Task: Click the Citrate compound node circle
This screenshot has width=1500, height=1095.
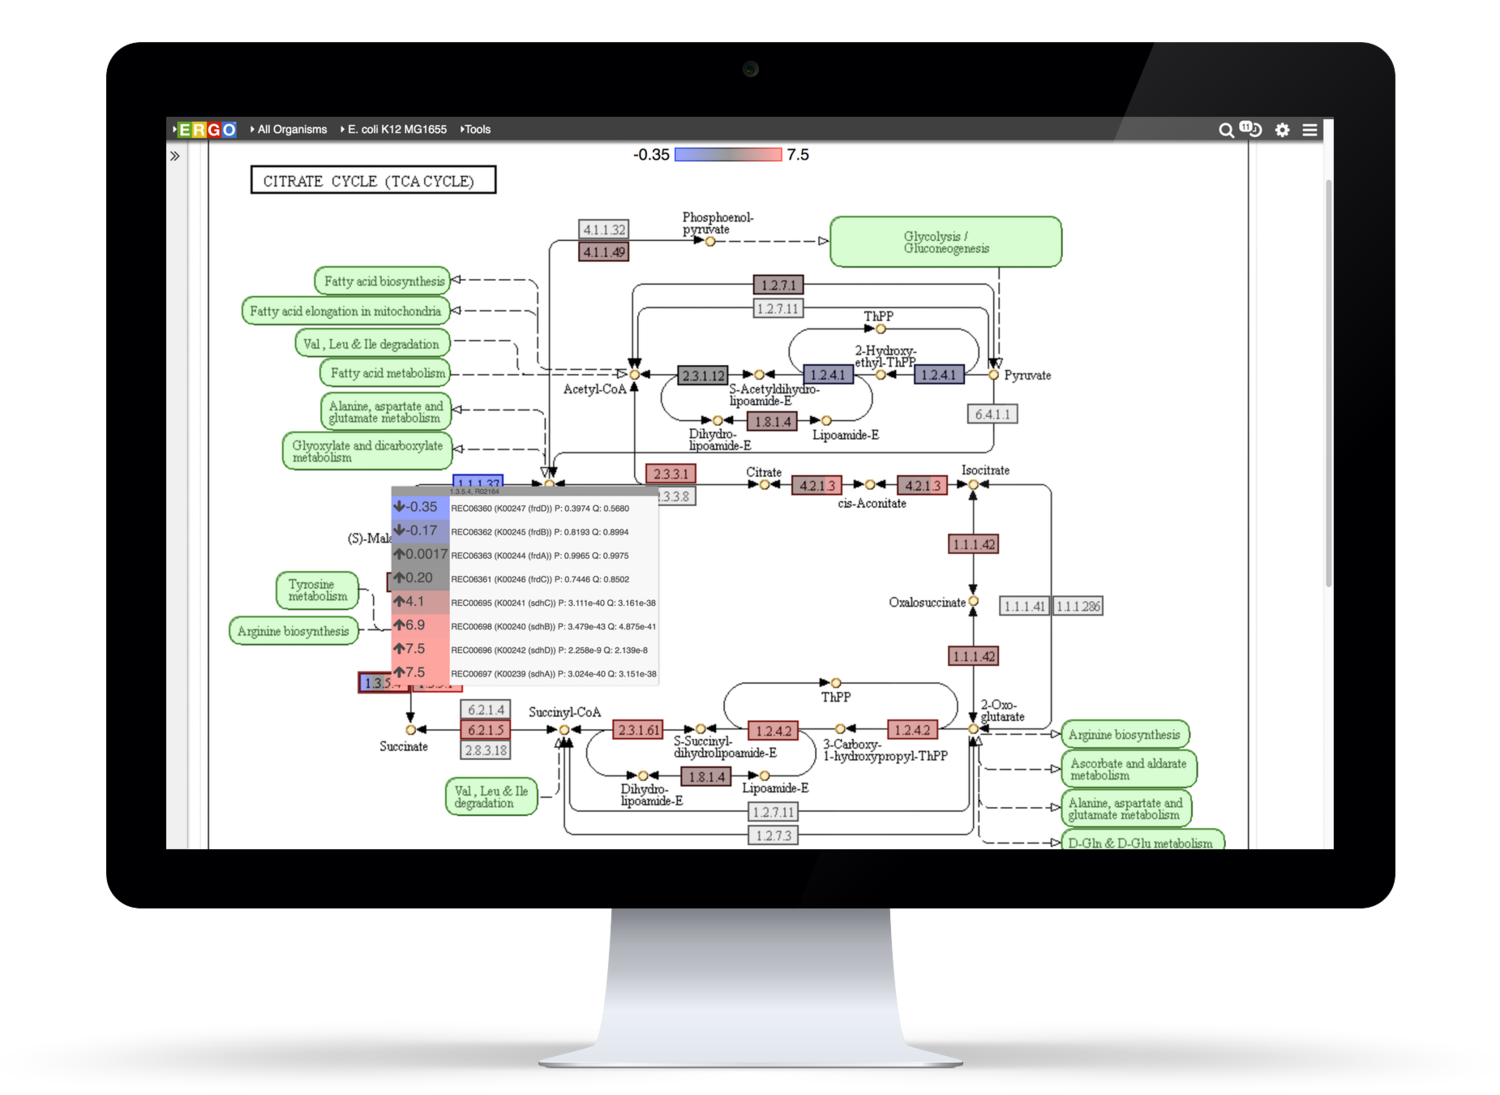Action: pyautogui.click(x=764, y=485)
